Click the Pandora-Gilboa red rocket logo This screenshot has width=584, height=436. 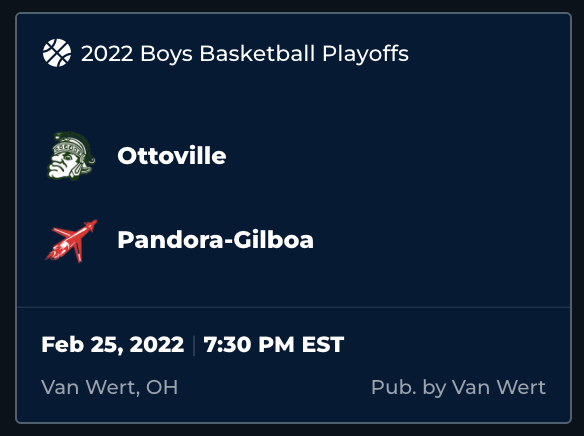click(71, 241)
